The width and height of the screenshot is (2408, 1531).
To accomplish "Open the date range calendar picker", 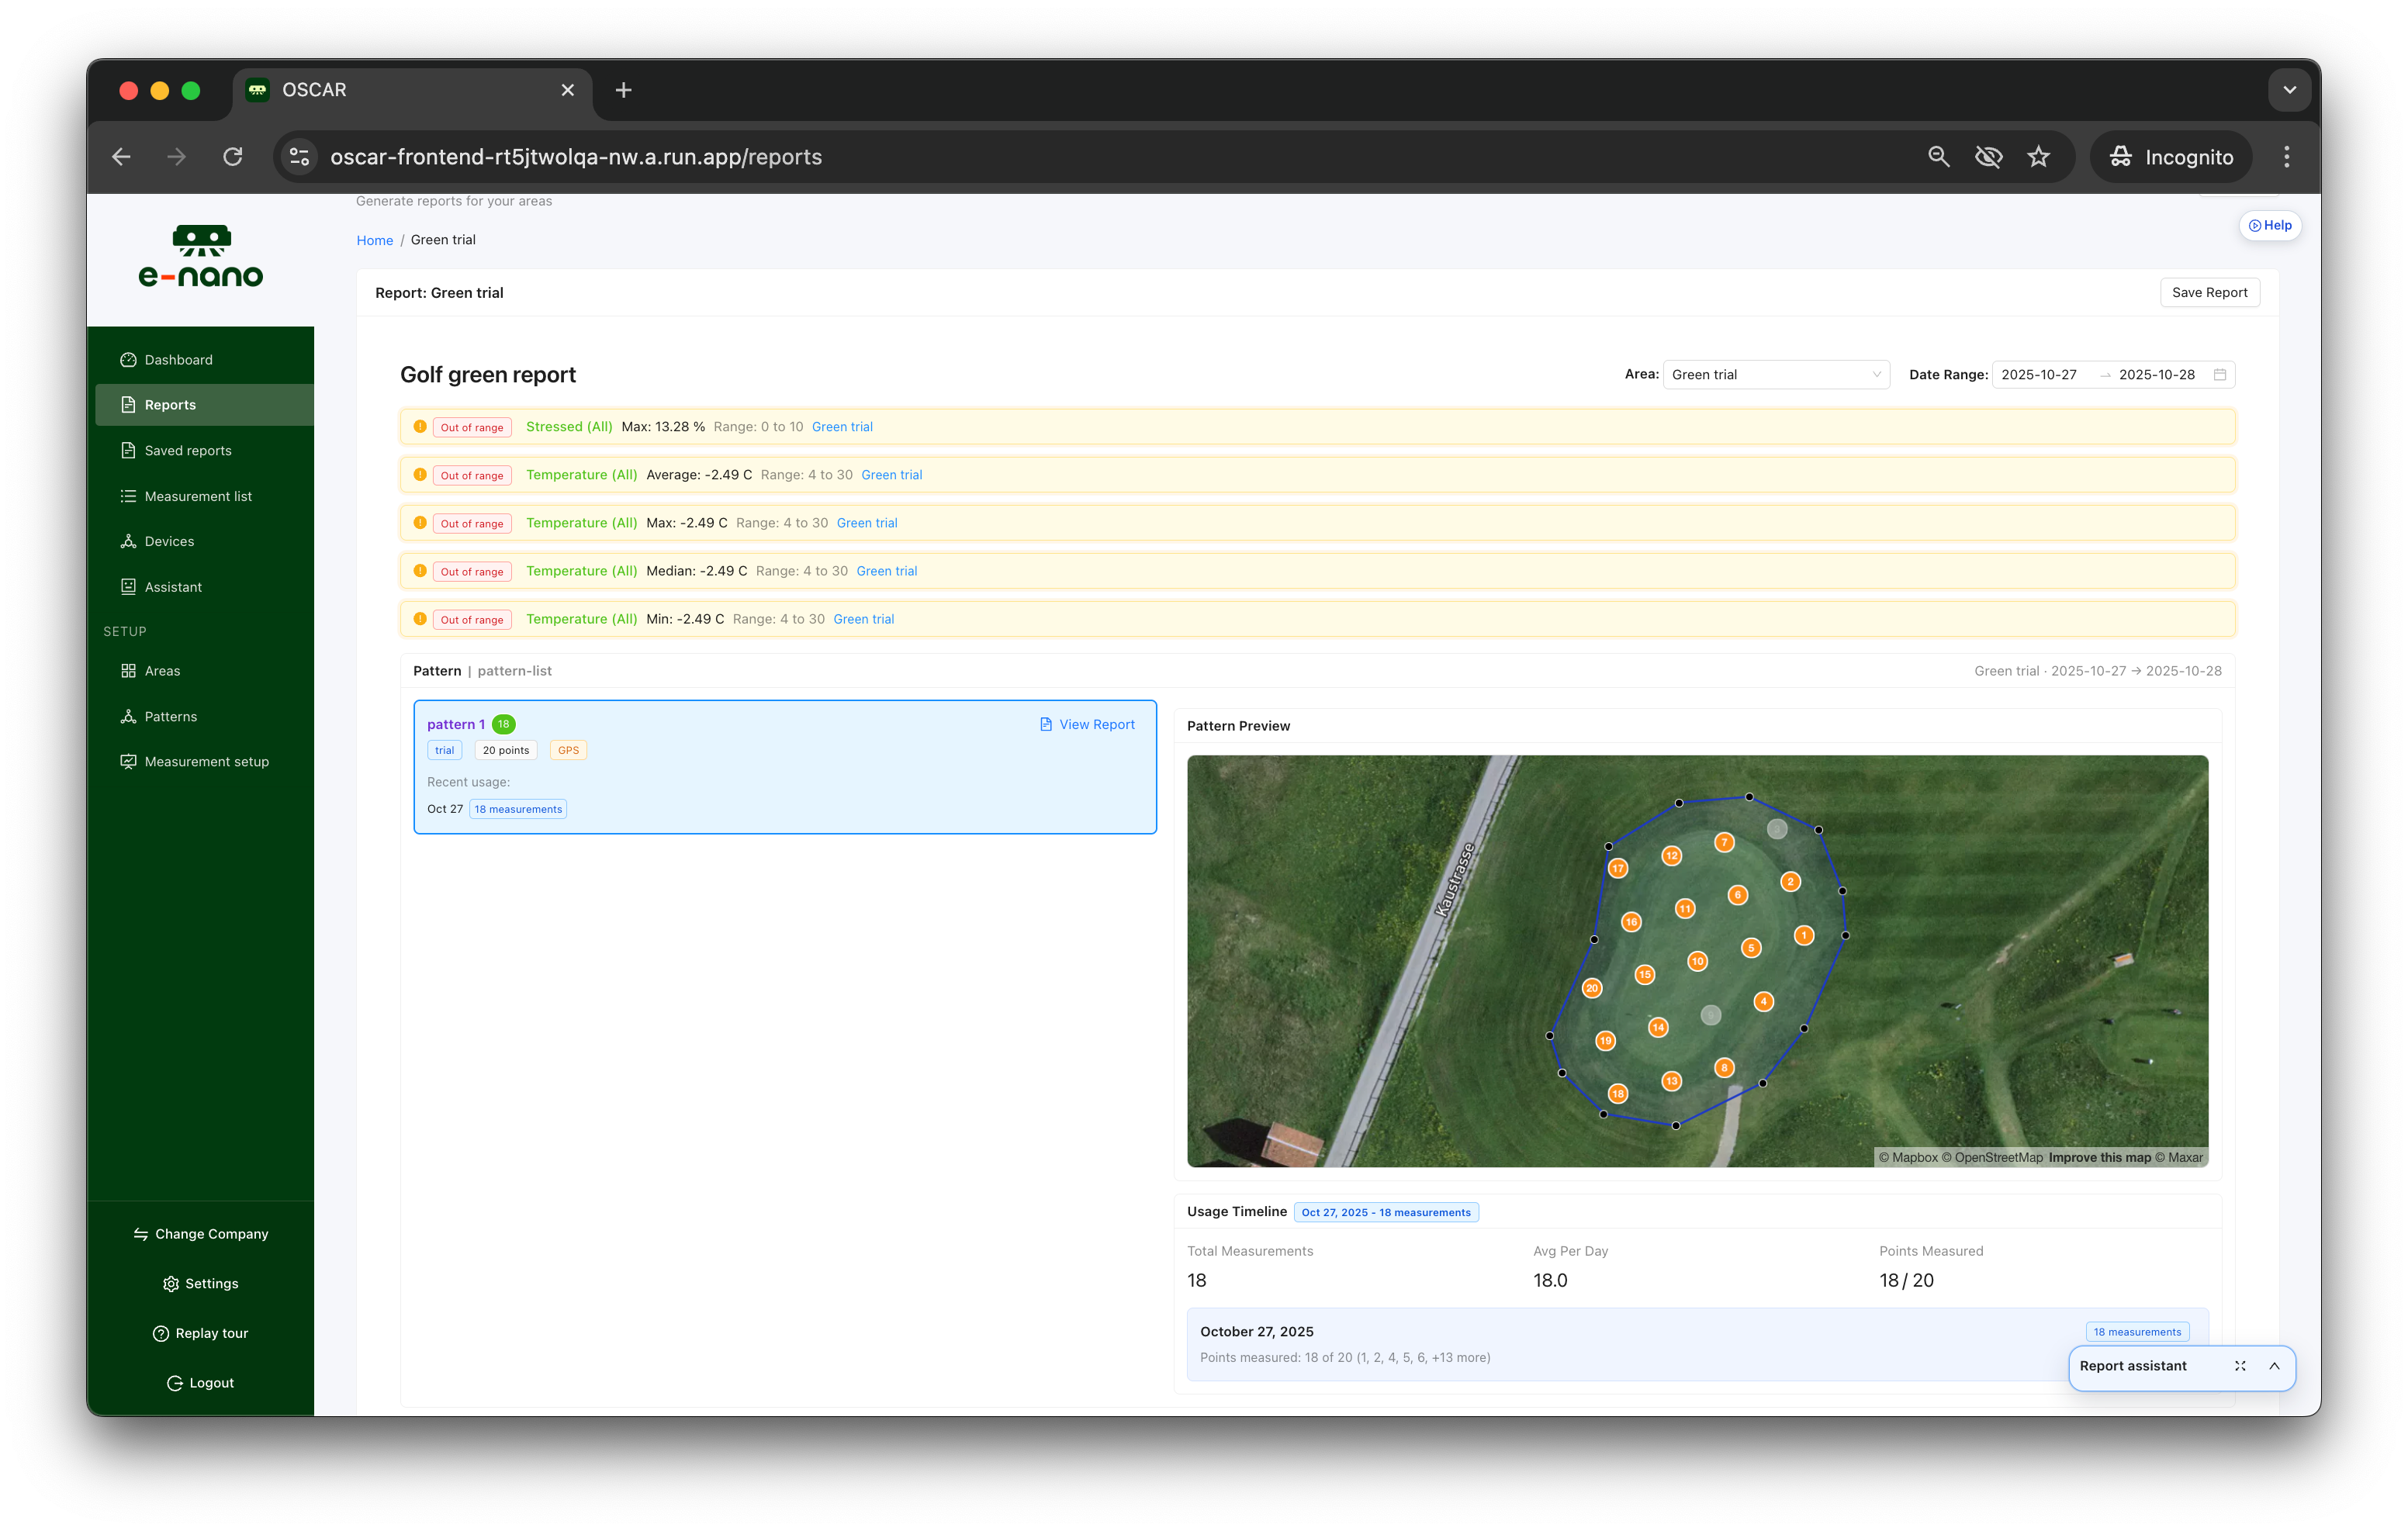I will pos(2221,374).
